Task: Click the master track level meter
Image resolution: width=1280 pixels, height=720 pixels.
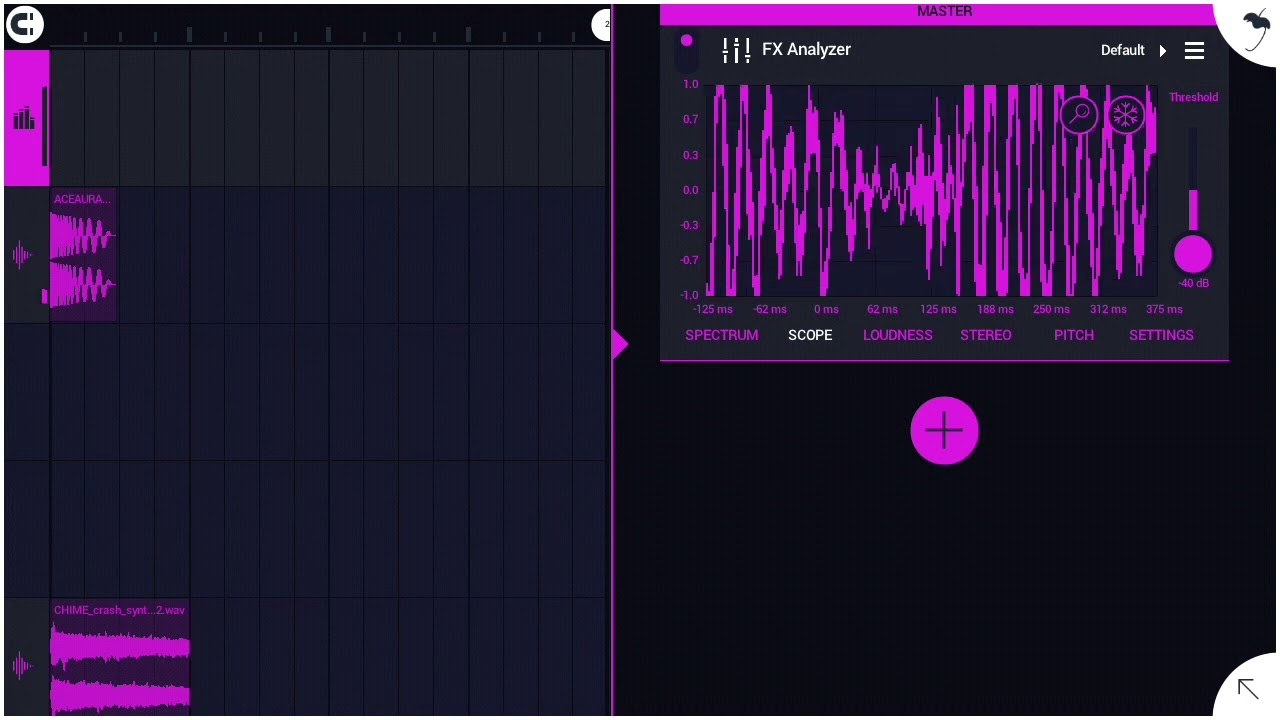Action: click(44, 126)
